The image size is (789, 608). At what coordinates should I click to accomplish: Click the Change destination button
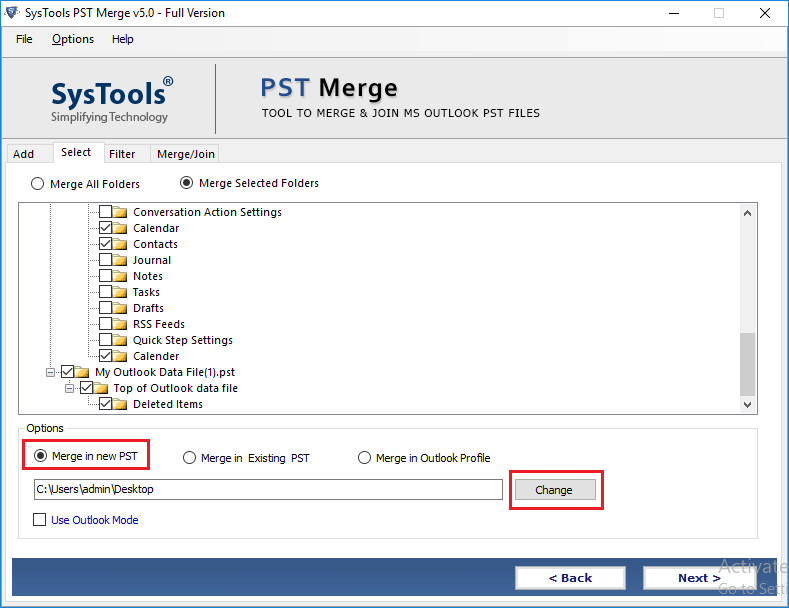click(555, 490)
